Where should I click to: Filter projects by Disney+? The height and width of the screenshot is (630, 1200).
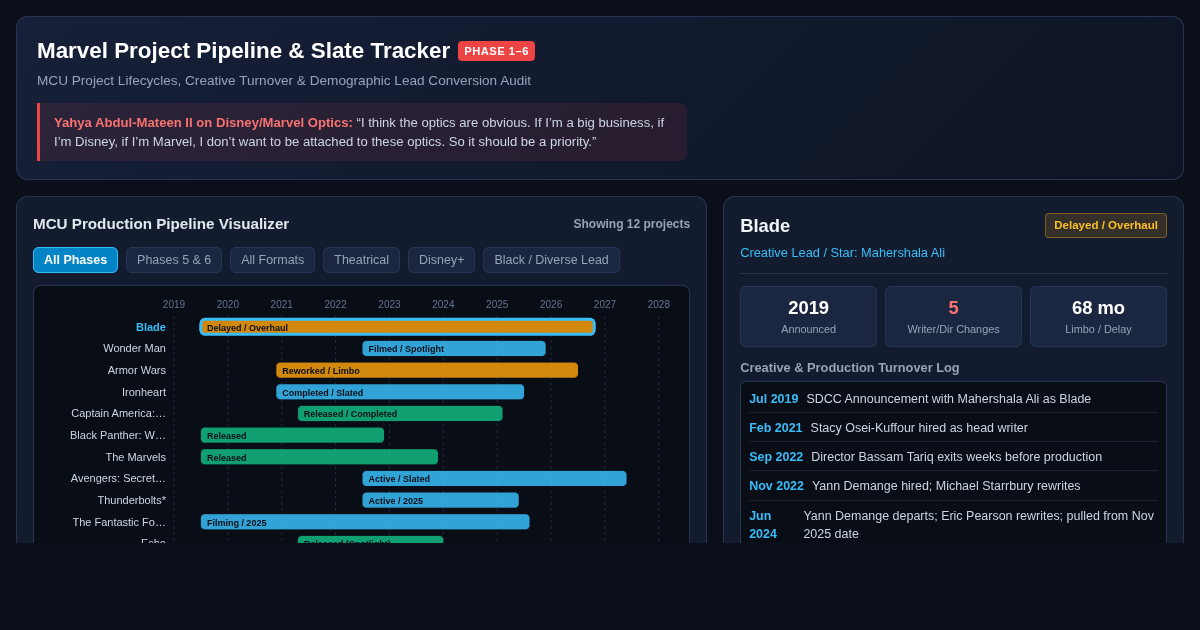[x=441, y=260]
